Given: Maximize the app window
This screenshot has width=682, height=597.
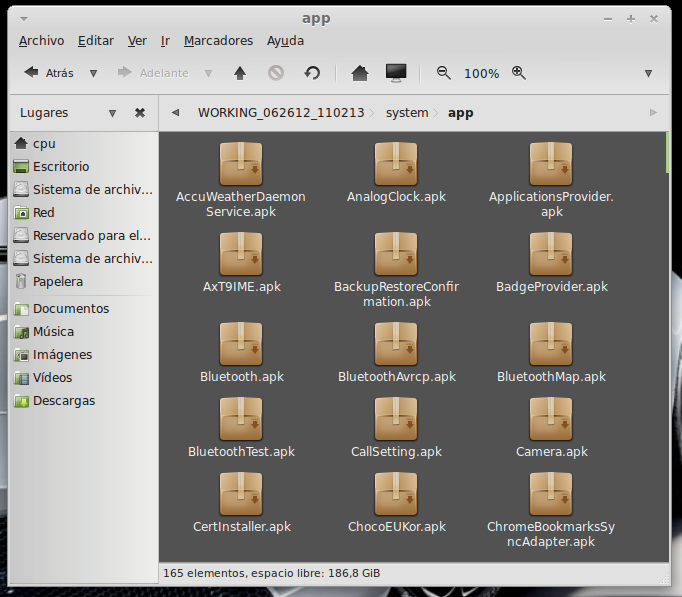Looking at the screenshot, I should 631,19.
